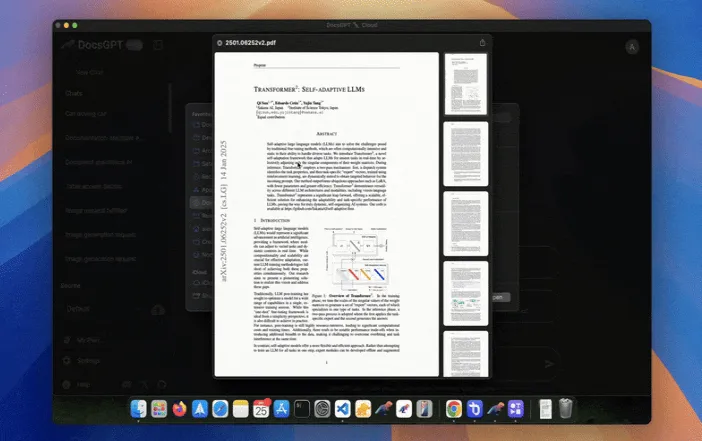The height and width of the screenshot is (441, 702).
Task: Open Launchpad in the Dock
Action: click(159, 408)
